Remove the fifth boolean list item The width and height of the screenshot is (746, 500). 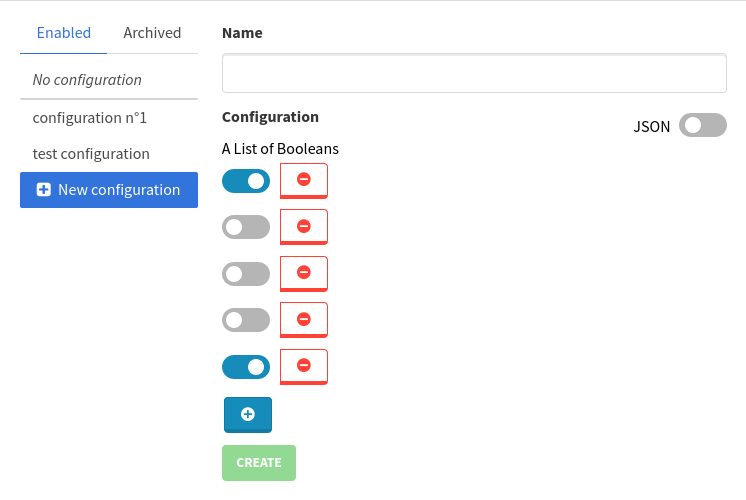(304, 366)
